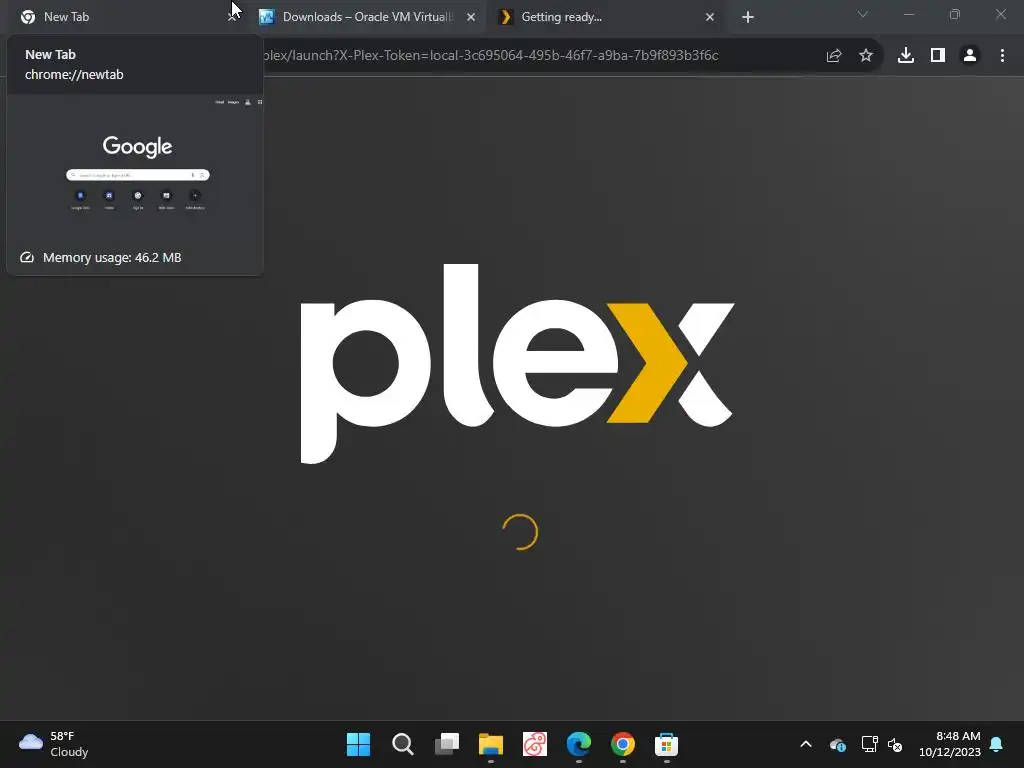Open Chrome downloads icon
1024x768 pixels.
[906, 56]
